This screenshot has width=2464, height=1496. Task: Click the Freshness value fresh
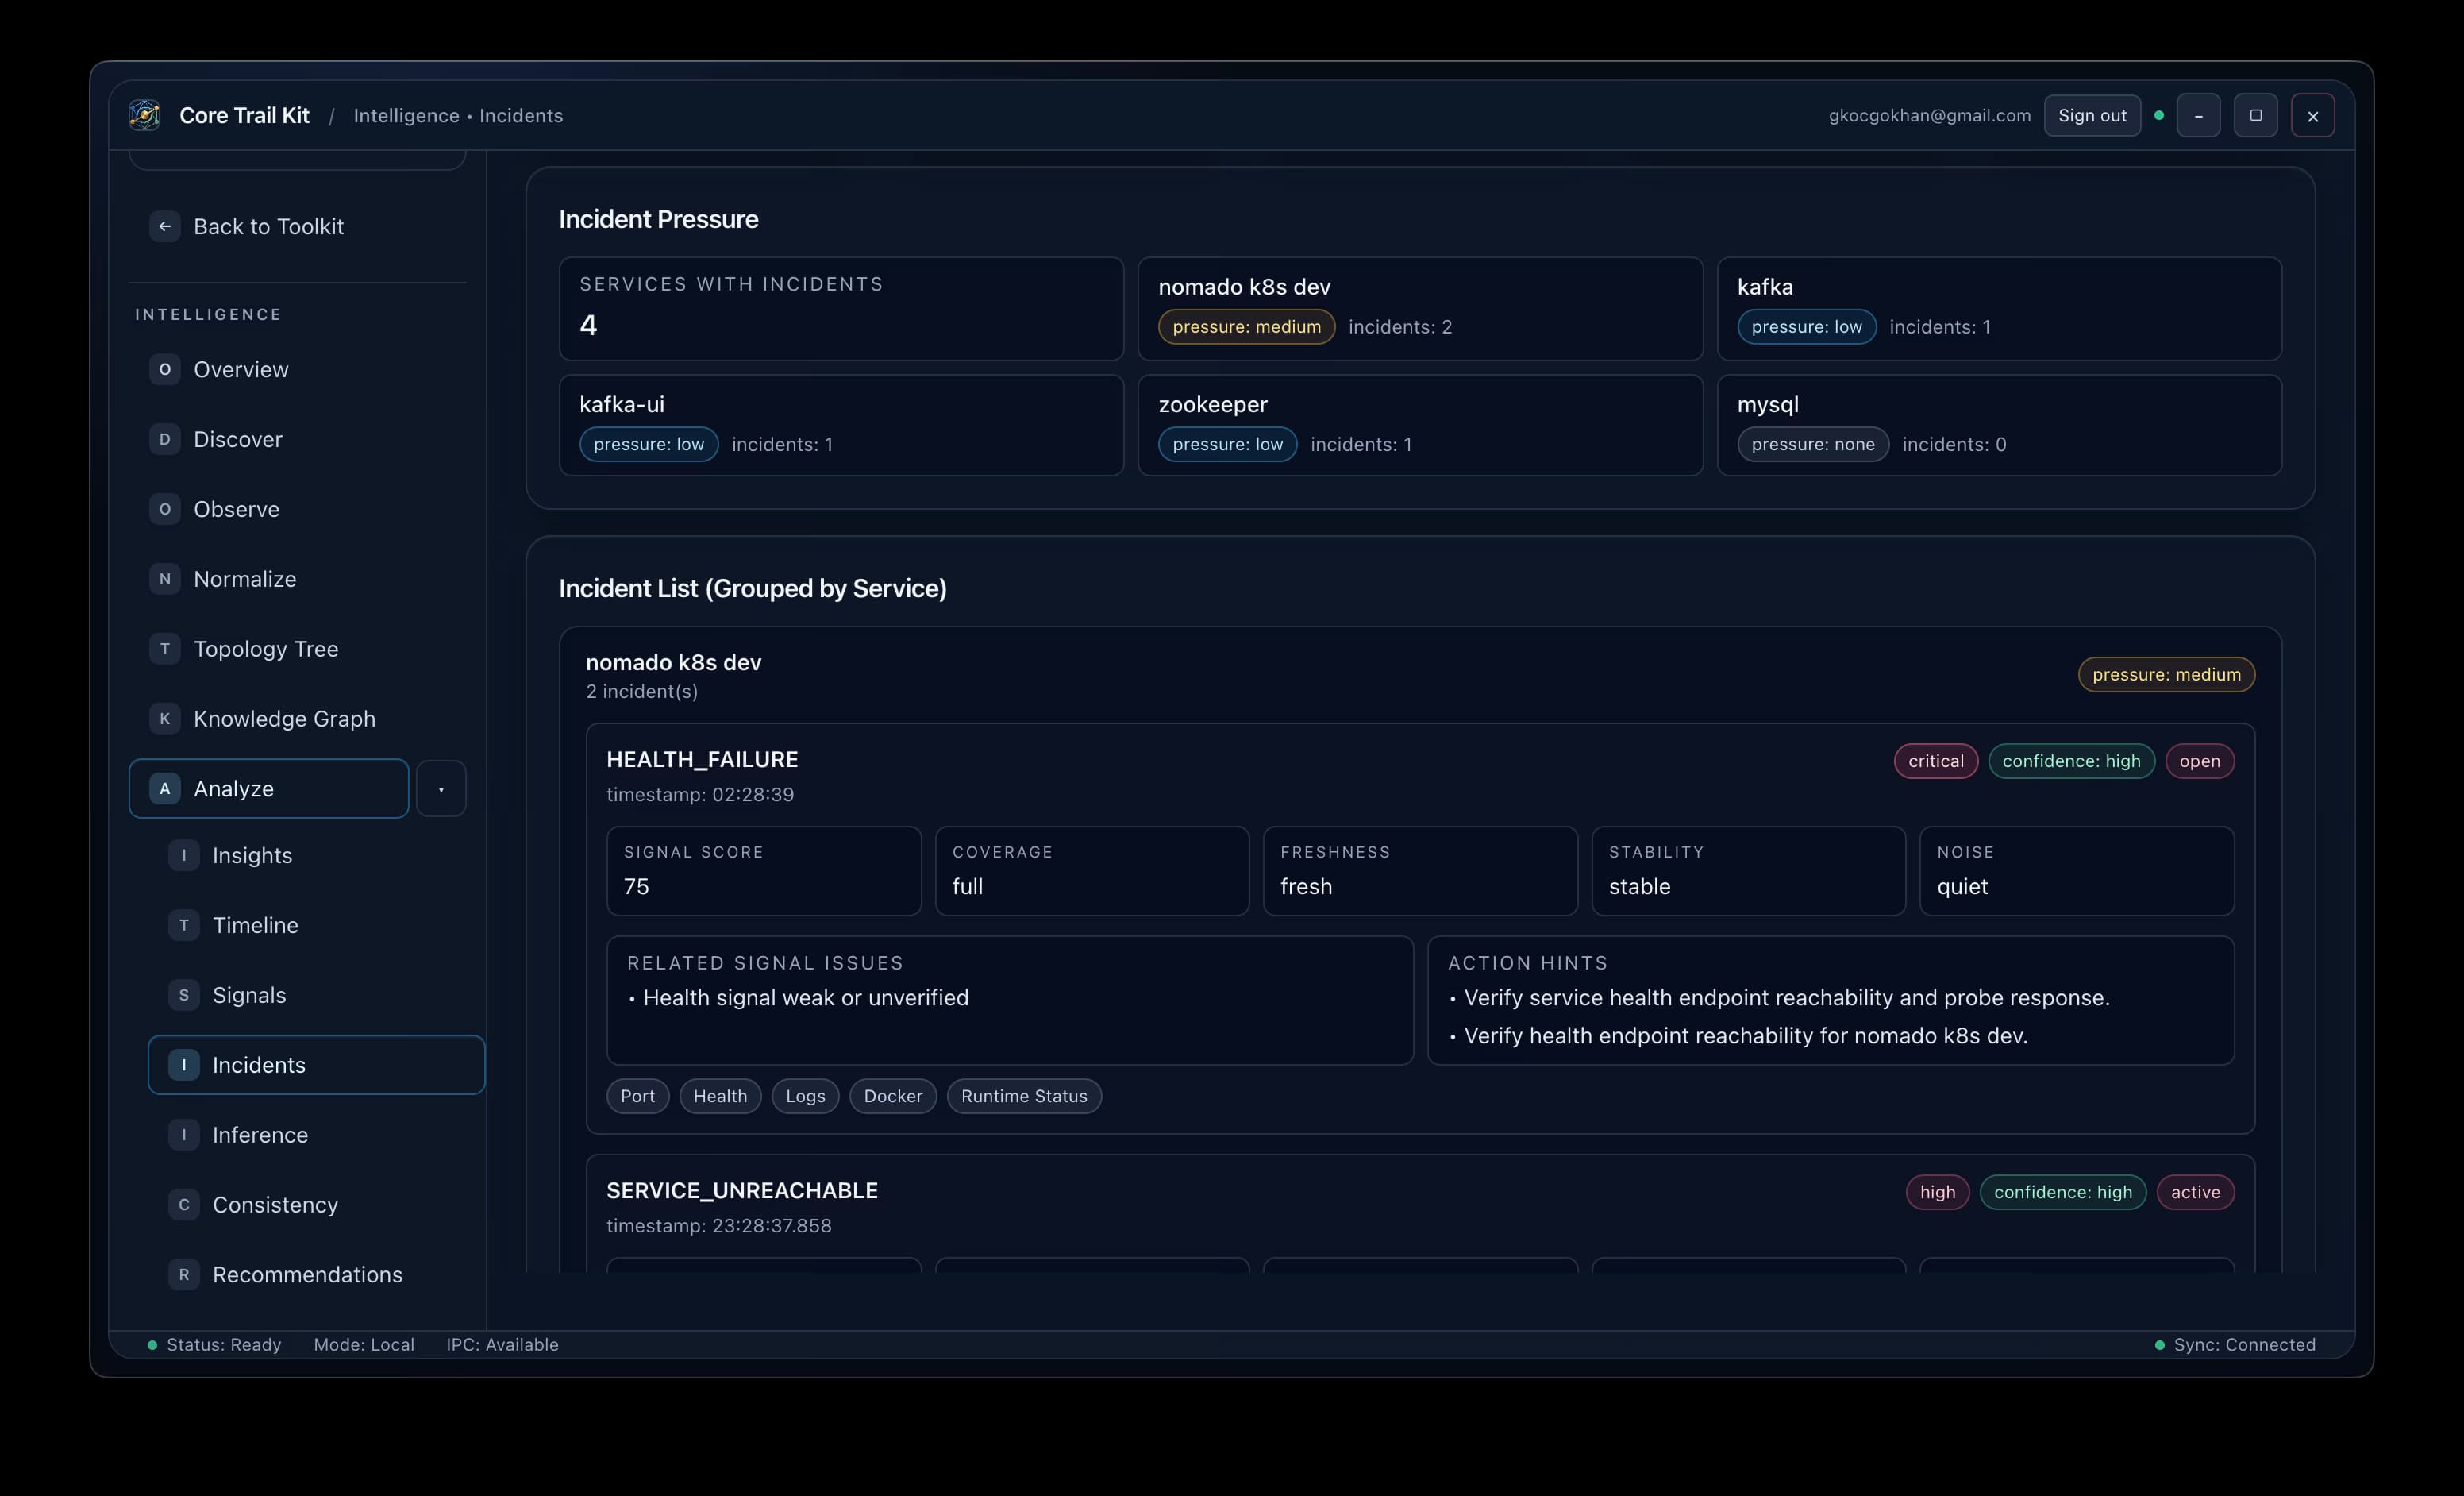pos(1306,886)
